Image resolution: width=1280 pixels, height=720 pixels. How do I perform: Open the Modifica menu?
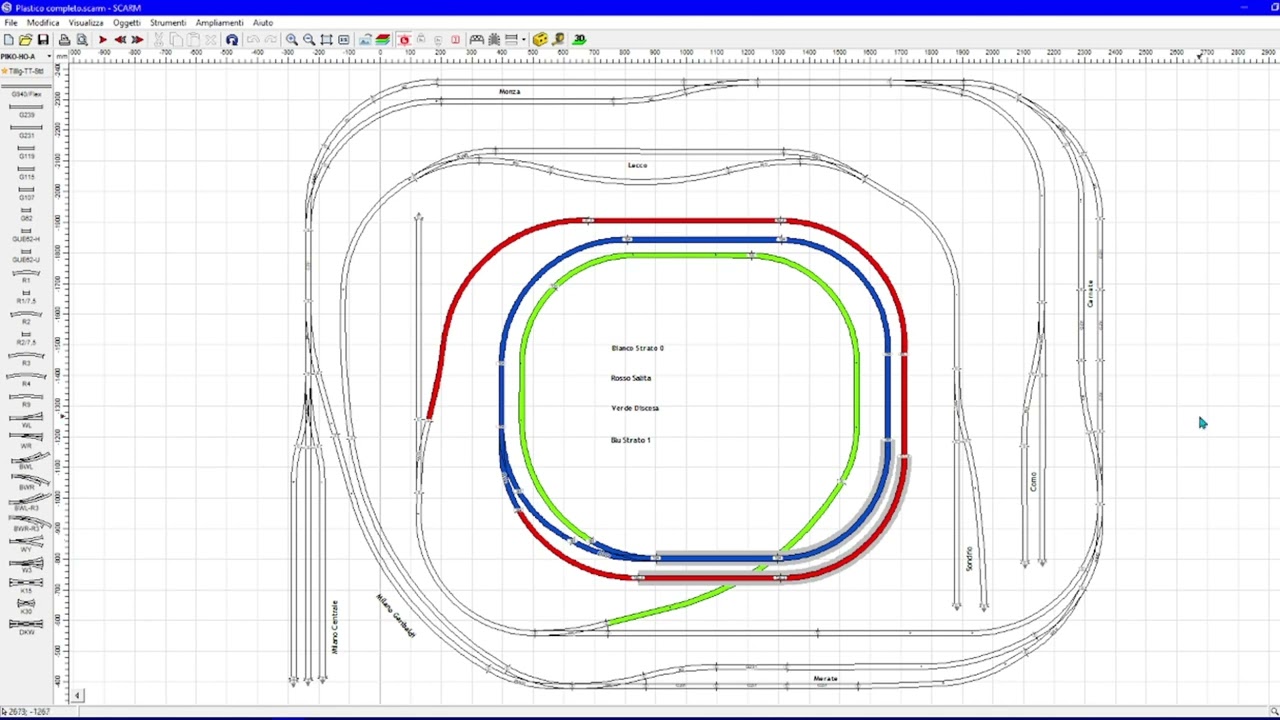[43, 22]
